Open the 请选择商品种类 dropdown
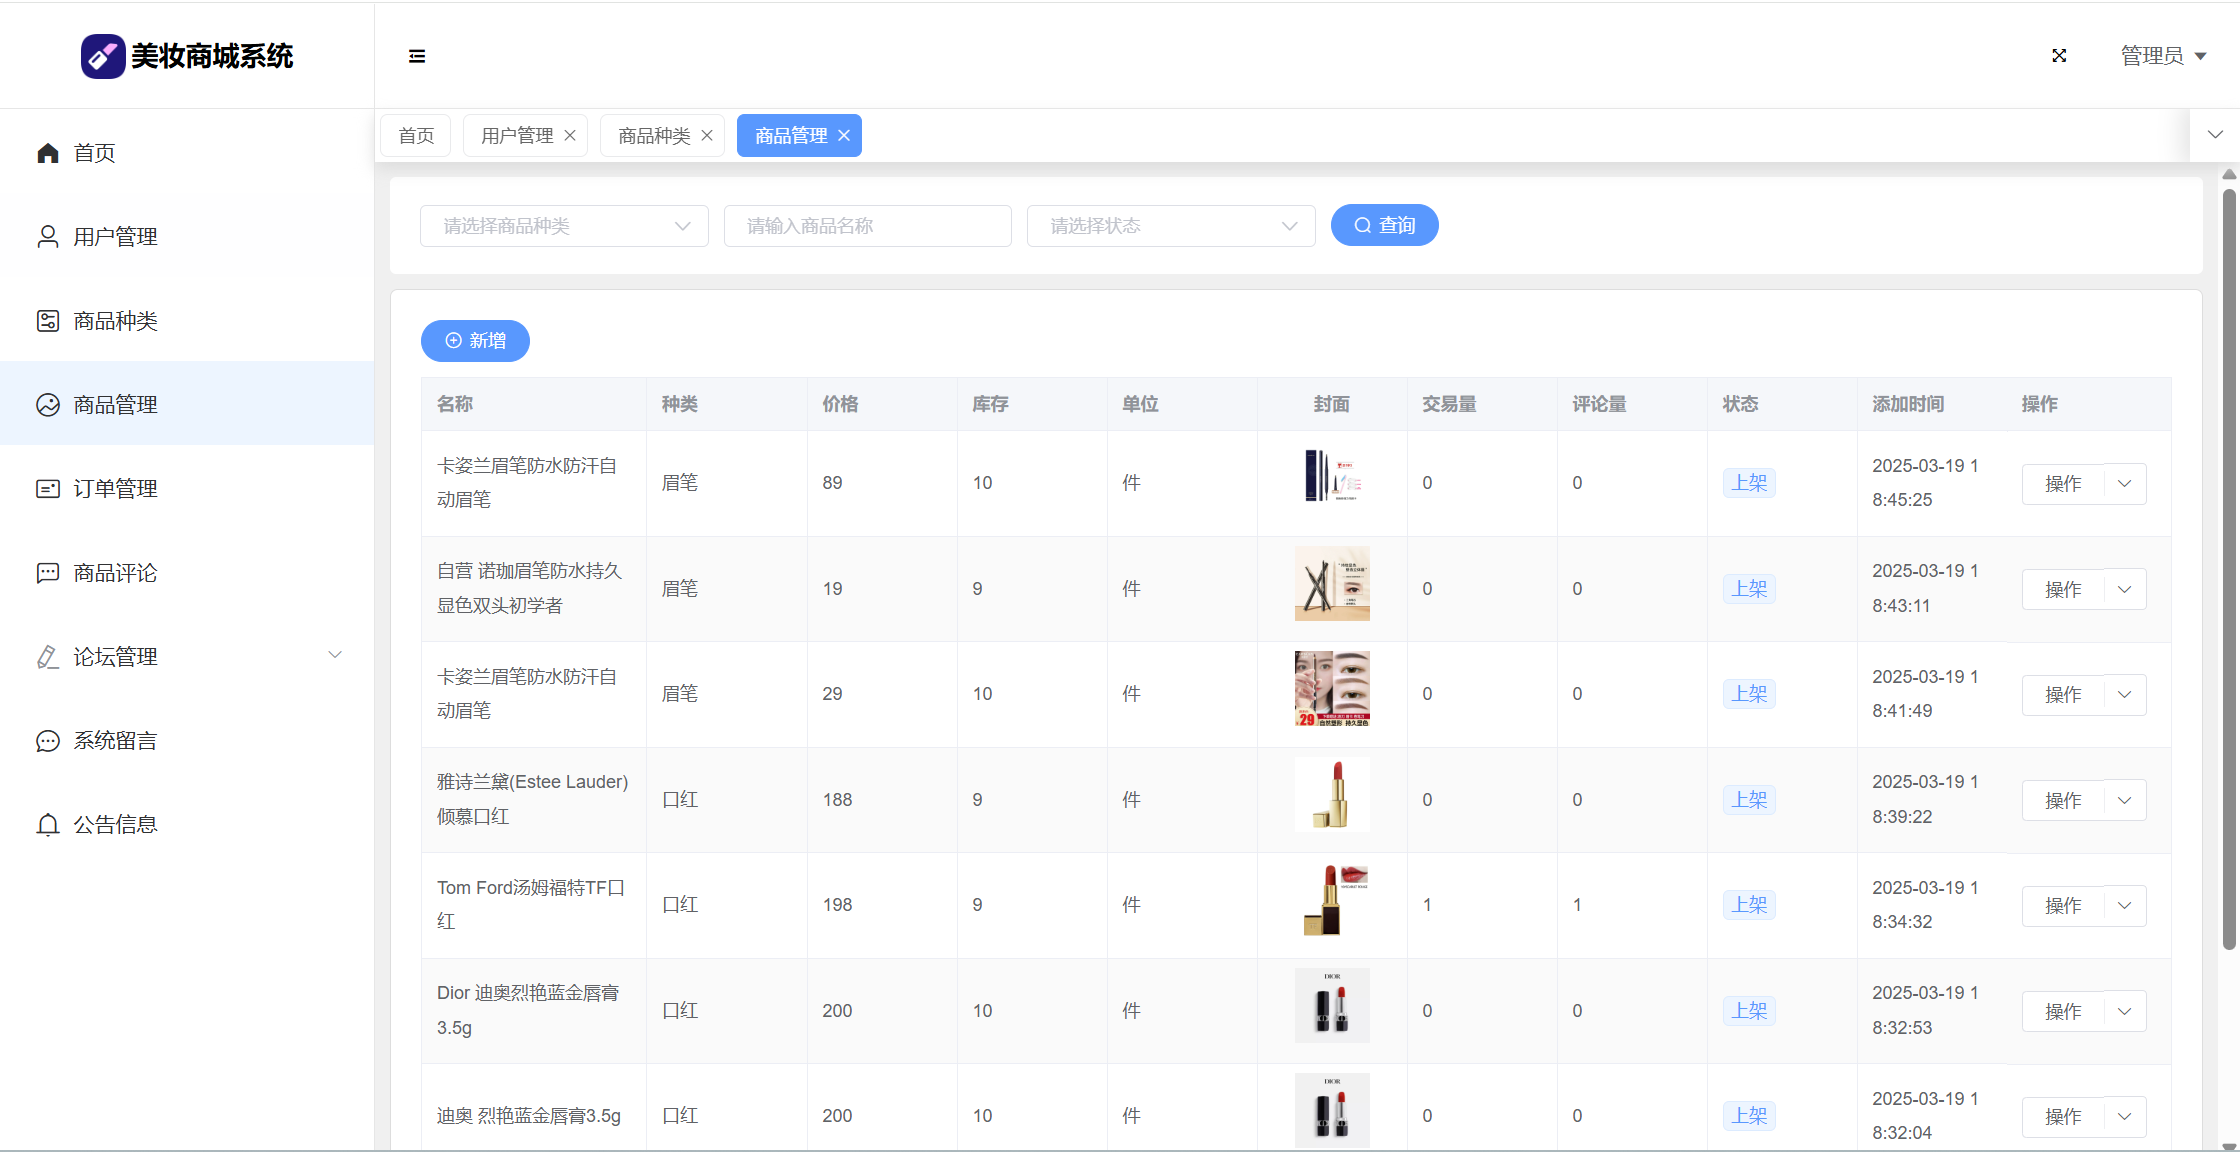Screen dimensions: 2240x1152 pyautogui.click(x=564, y=226)
